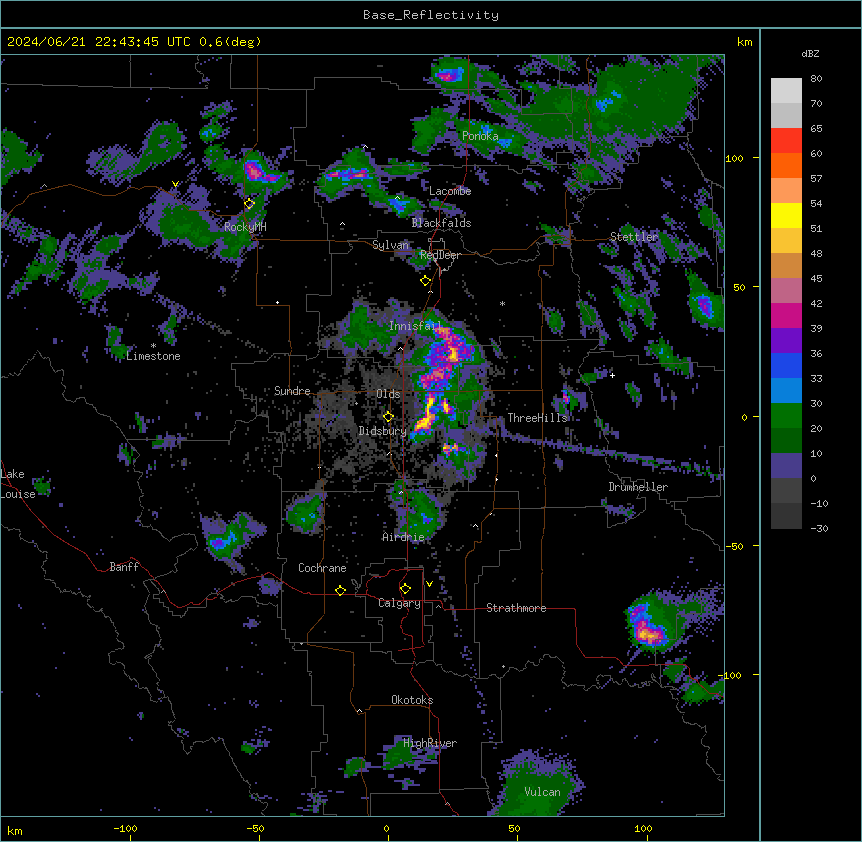This screenshot has width=862, height=842.
Task: Click the Strathmore town label
Action: click(516, 608)
